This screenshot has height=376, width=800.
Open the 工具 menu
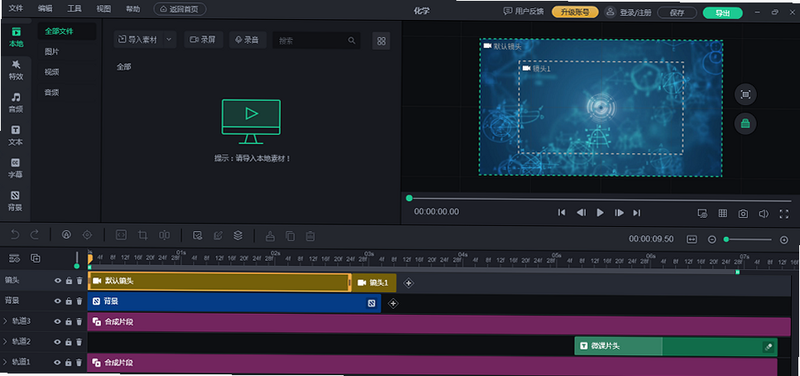[74, 9]
